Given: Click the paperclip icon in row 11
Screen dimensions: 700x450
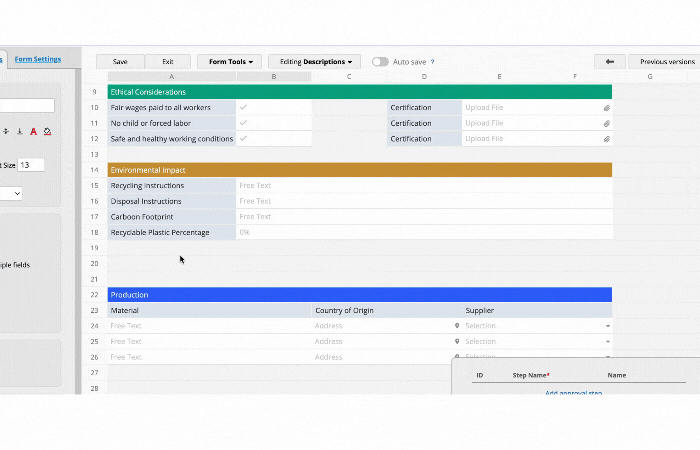Looking at the screenshot, I should point(606,124).
